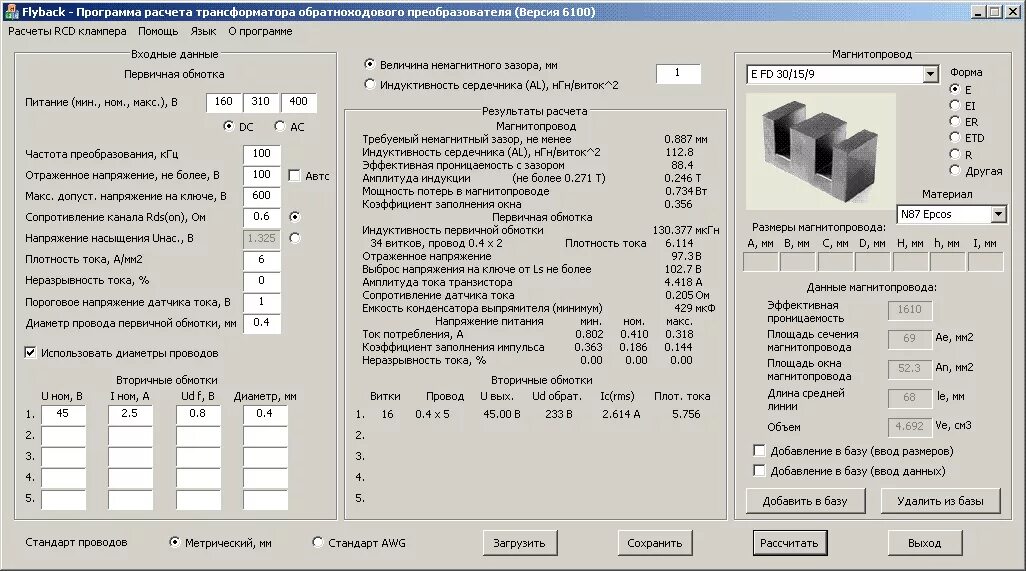The width and height of the screenshot is (1026, 571).
Task: Select the AC power supply radio button
Action: coord(280,126)
